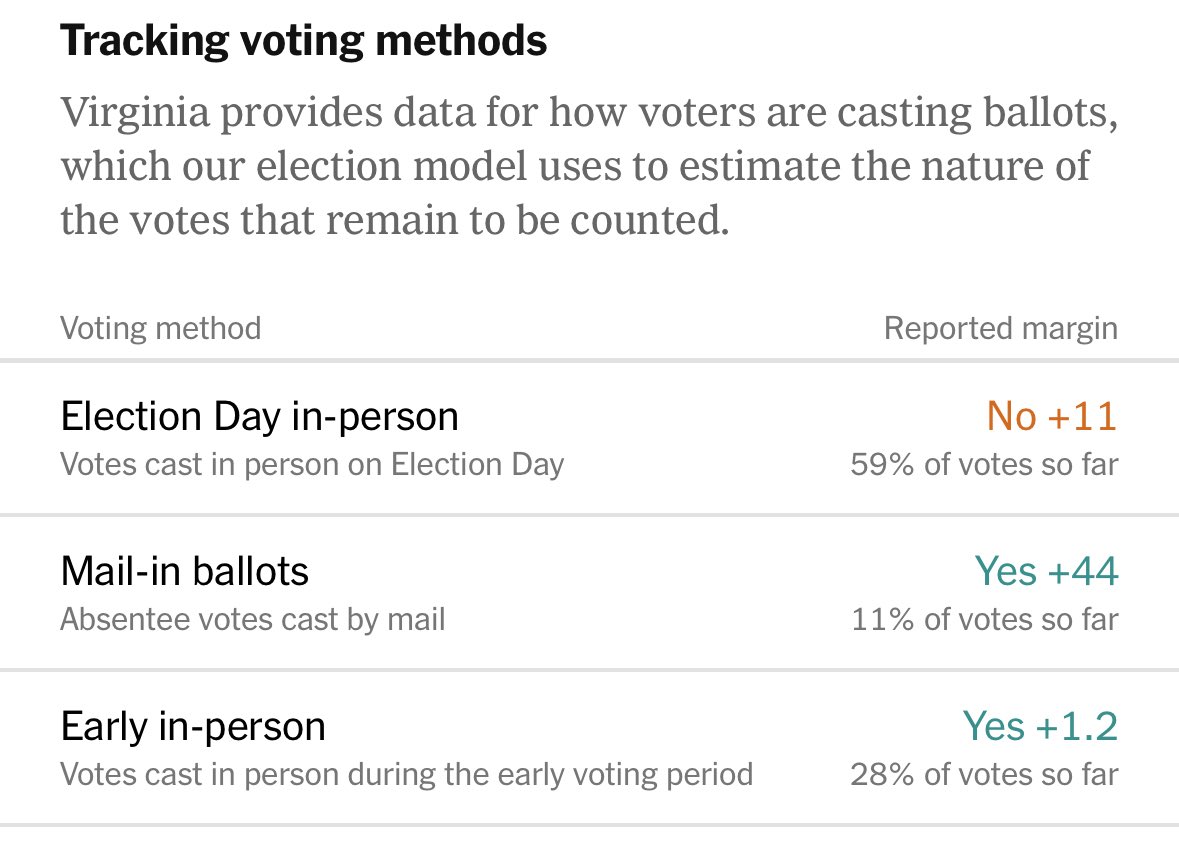Select the "Mail-in ballots" row title
This screenshot has width=1179, height=846.
click(185, 571)
